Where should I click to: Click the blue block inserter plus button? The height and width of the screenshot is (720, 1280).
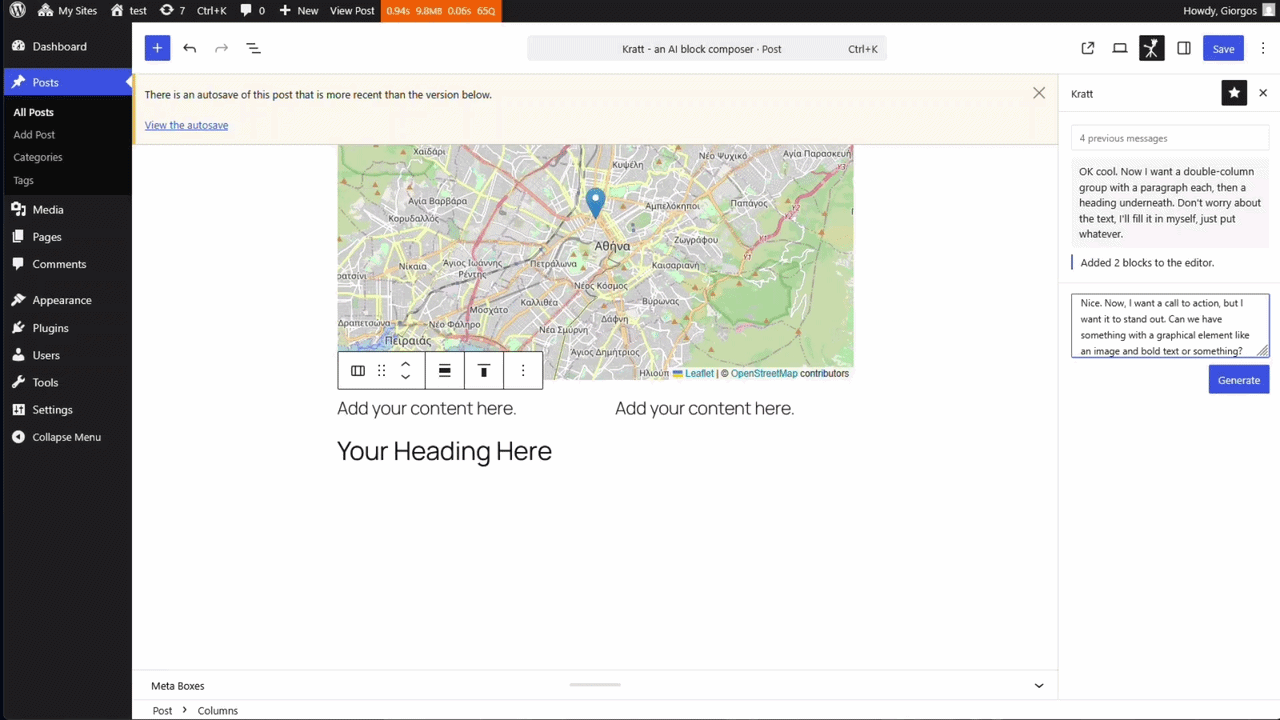tap(157, 48)
